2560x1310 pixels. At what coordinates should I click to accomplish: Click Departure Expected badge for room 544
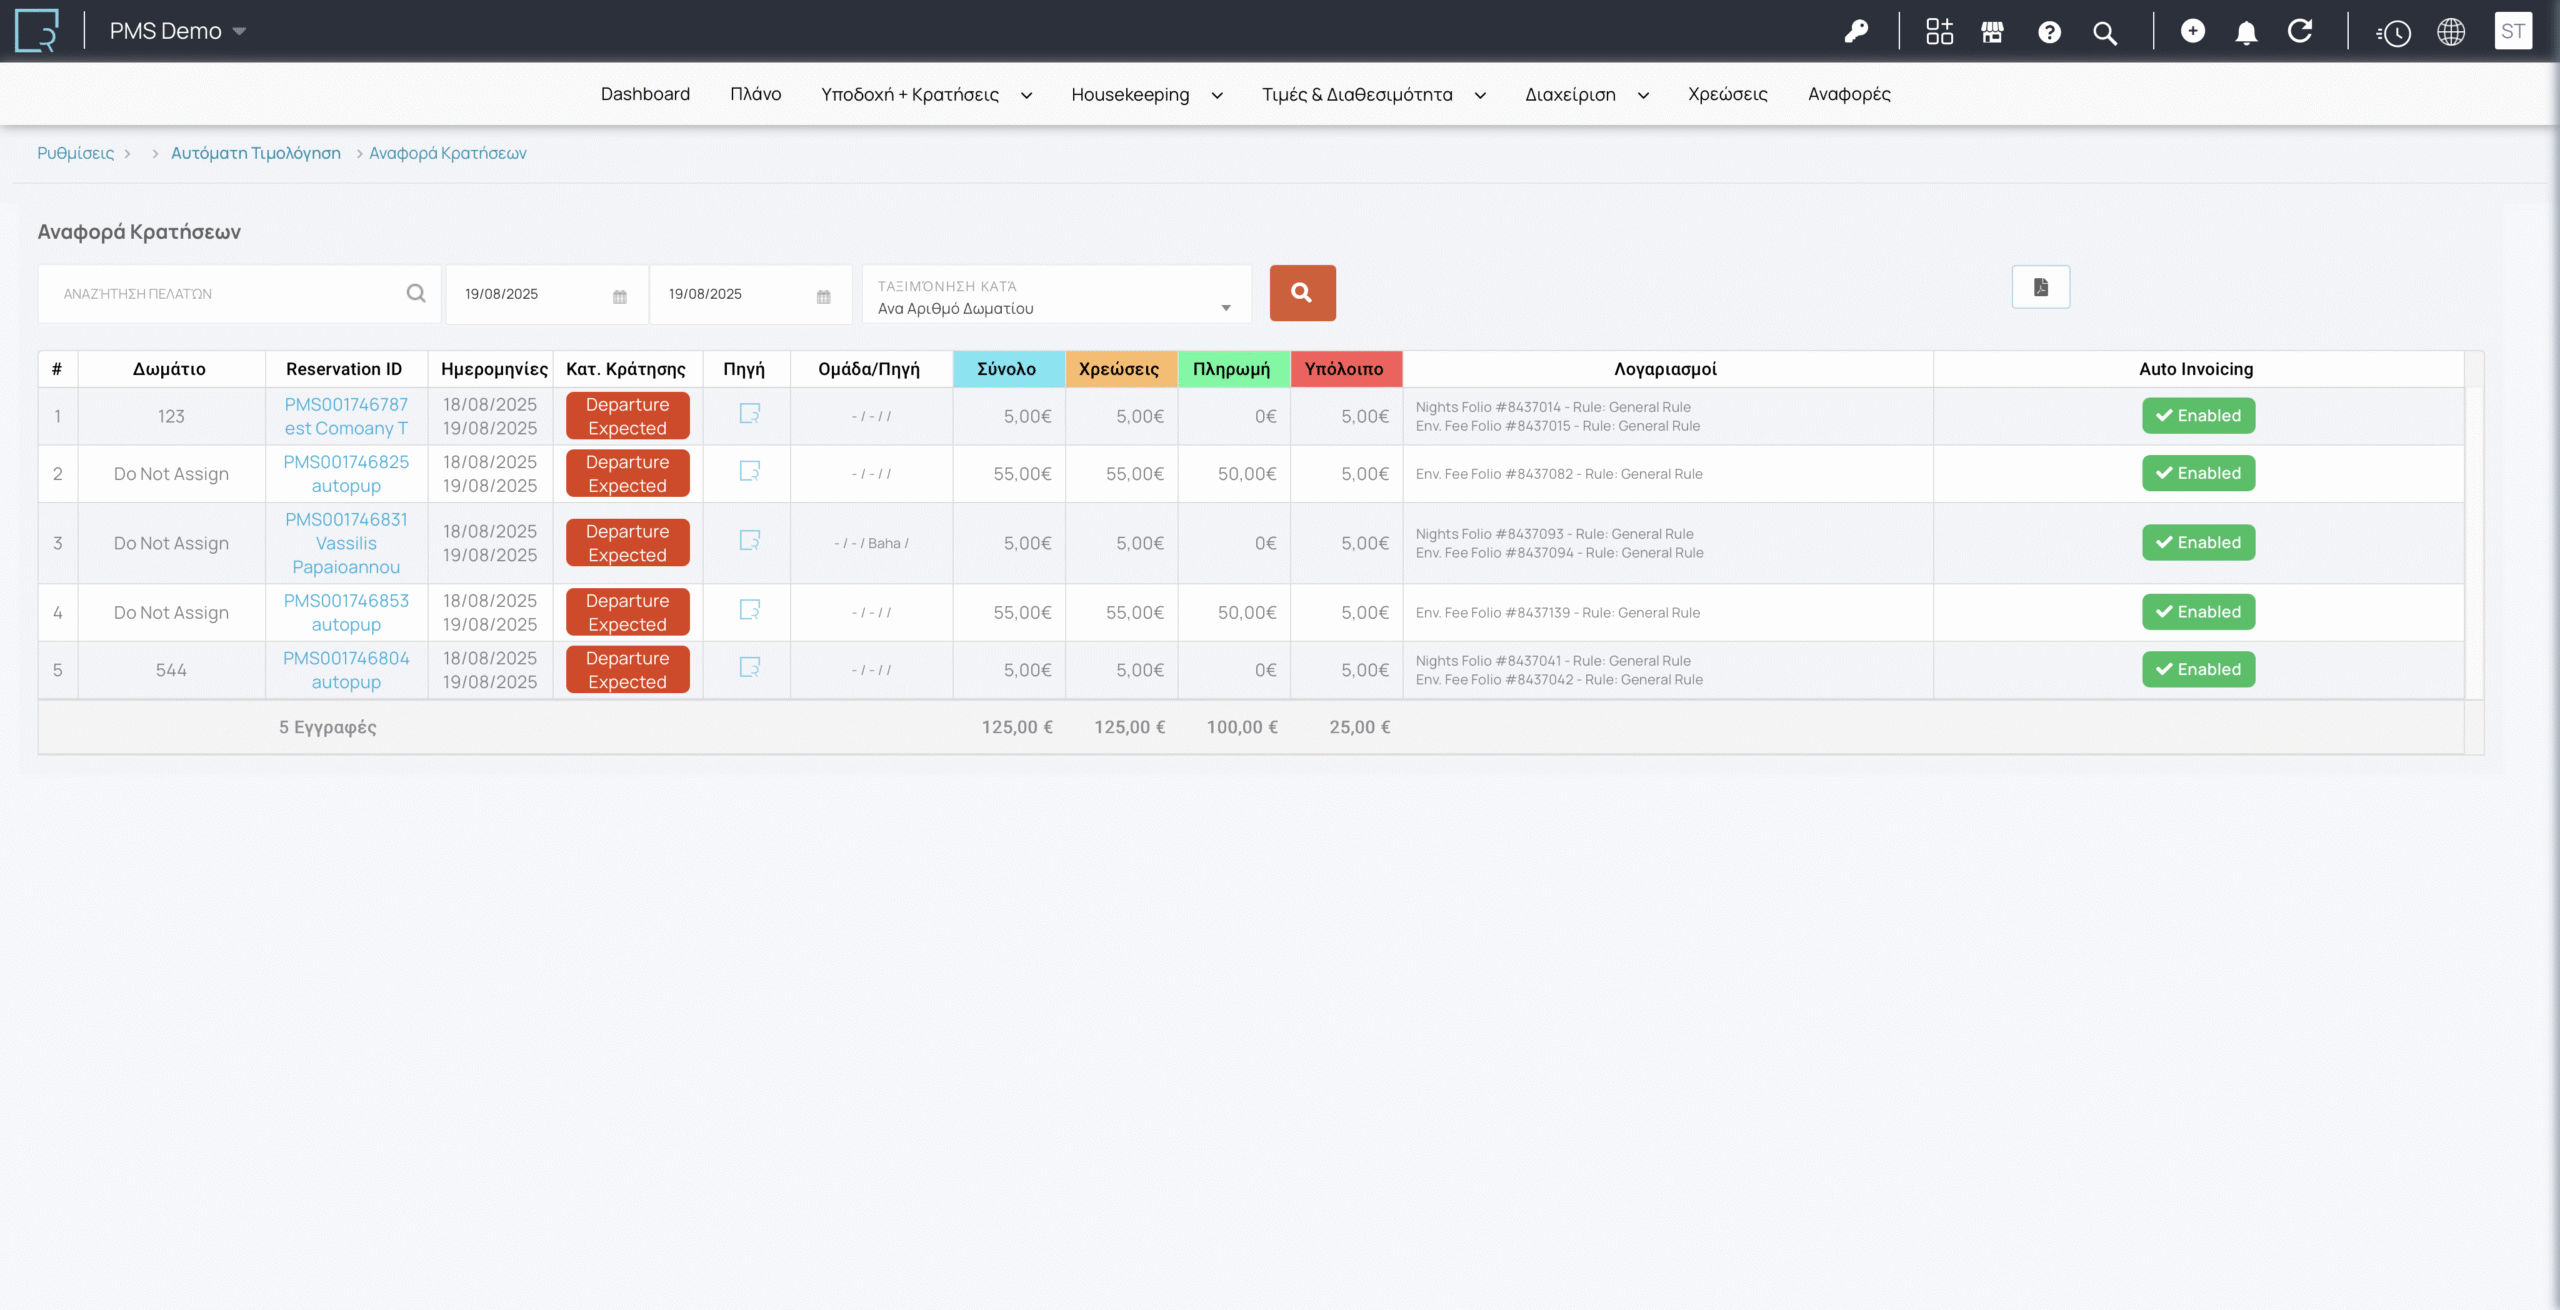(x=627, y=670)
